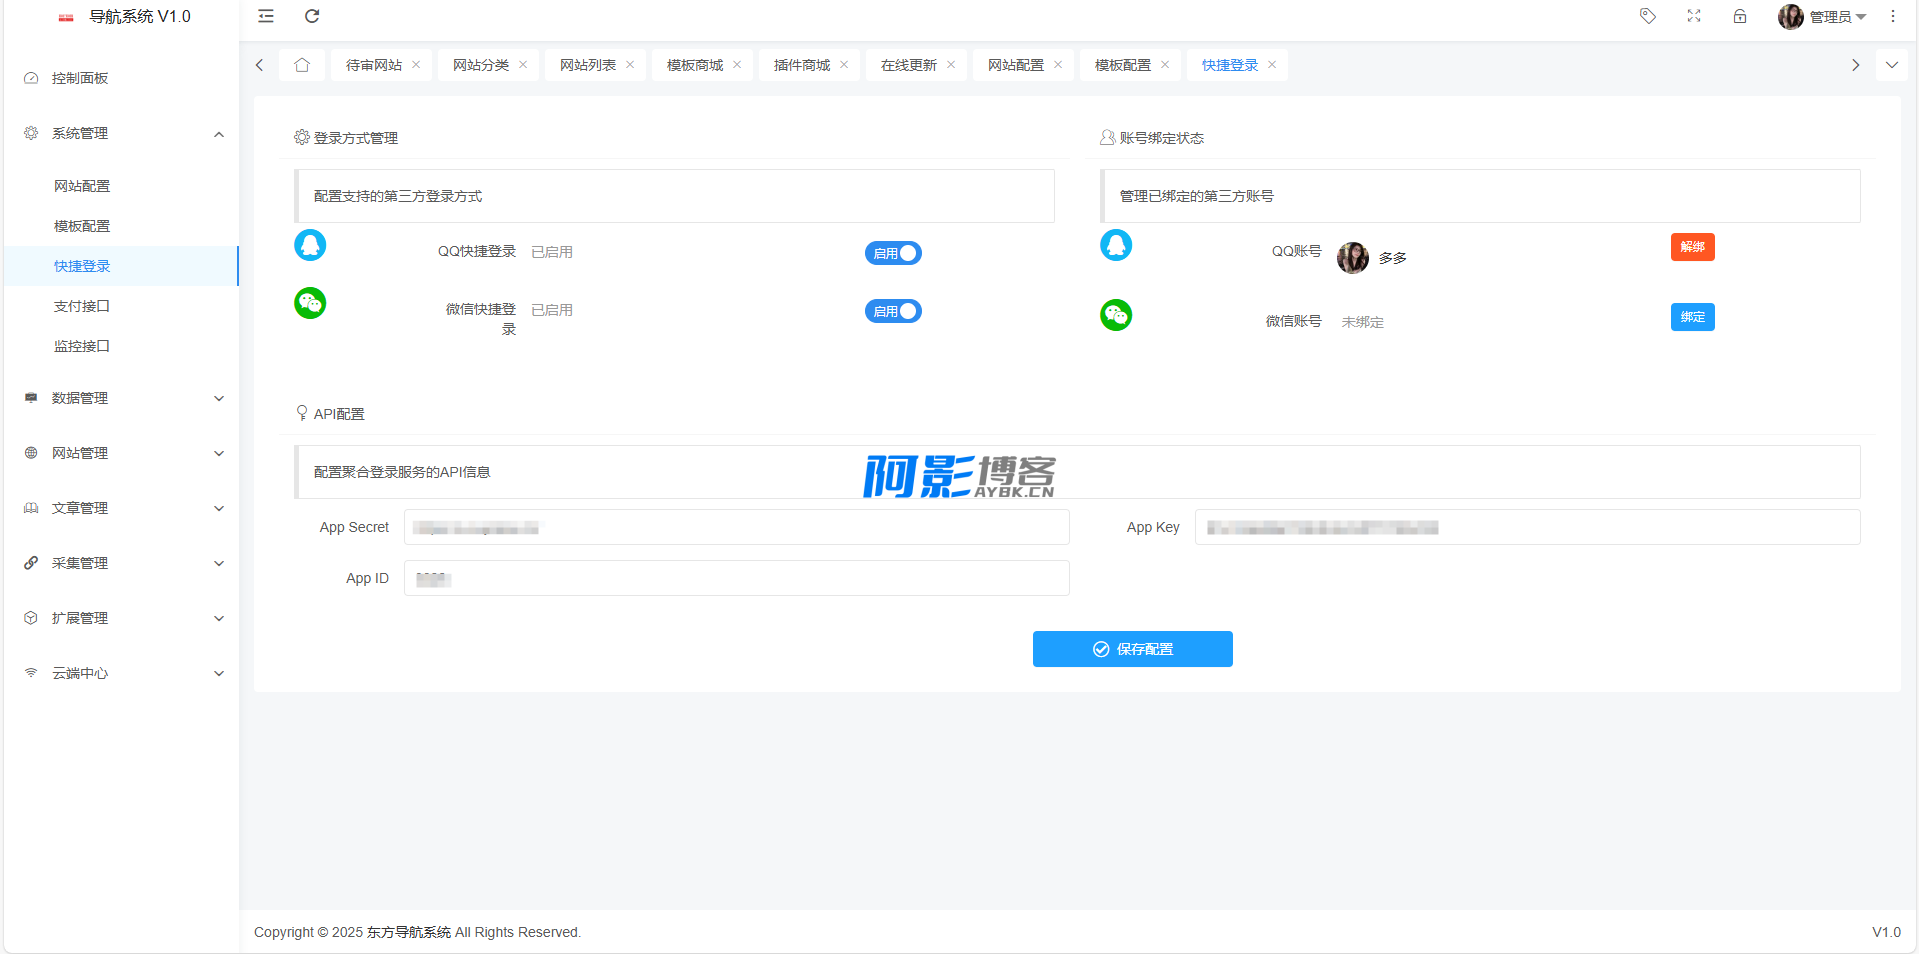Expand the 数据管理 sidebar menu

point(122,398)
